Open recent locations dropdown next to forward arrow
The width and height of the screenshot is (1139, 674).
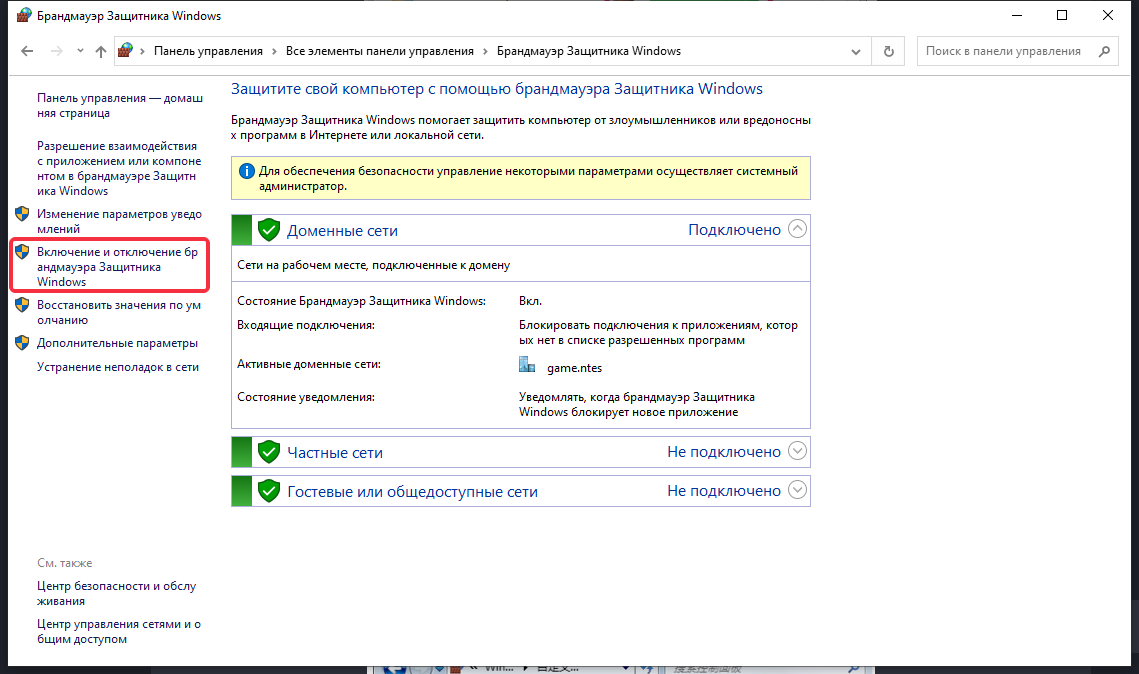click(80, 51)
